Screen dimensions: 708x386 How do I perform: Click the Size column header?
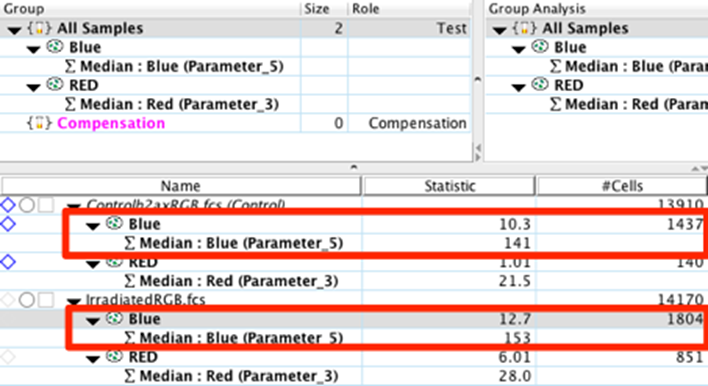[324, 9]
